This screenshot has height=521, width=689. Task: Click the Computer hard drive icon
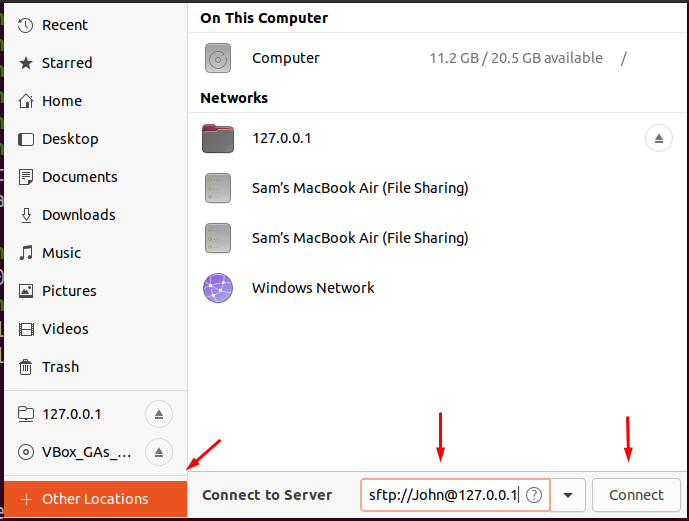point(218,58)
